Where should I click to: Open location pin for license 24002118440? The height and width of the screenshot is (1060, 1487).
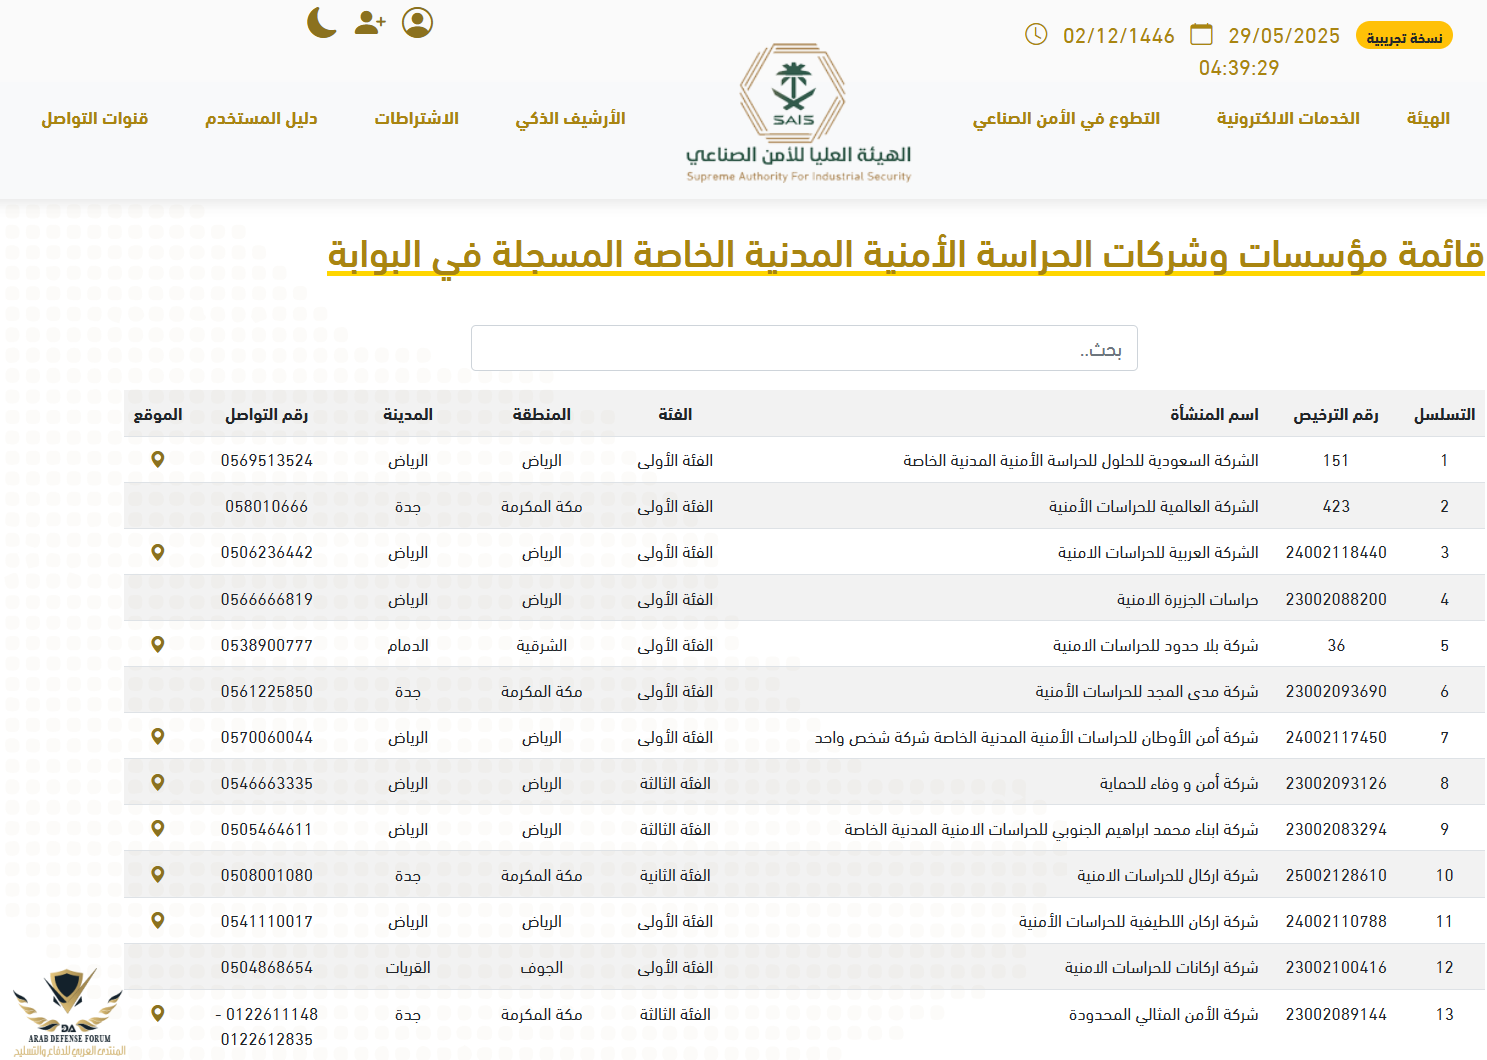(x=158, y=552)
